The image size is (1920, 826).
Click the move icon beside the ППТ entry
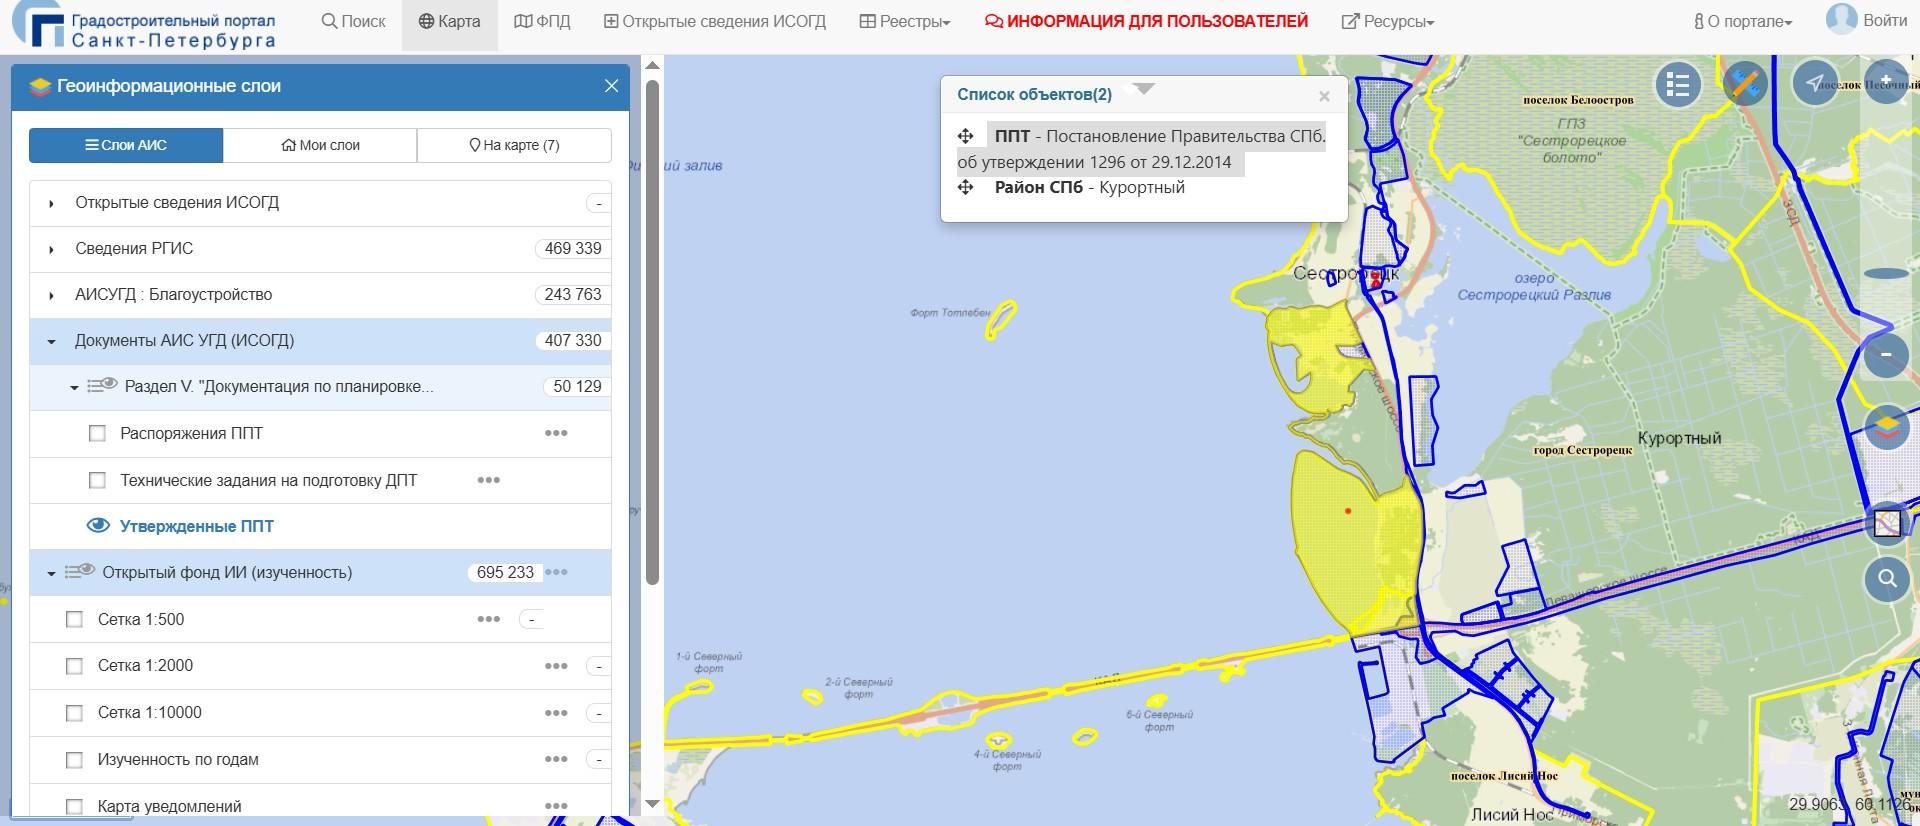(966, 137)
